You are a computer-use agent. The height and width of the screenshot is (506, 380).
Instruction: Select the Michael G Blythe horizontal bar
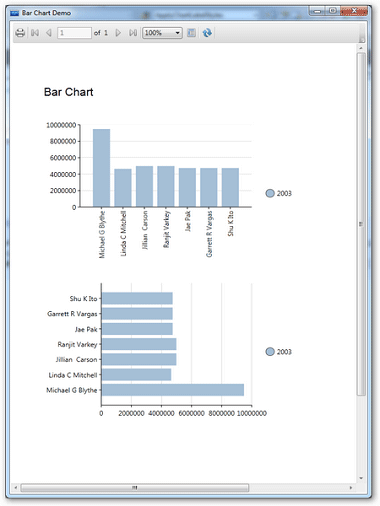coord(173,390)
